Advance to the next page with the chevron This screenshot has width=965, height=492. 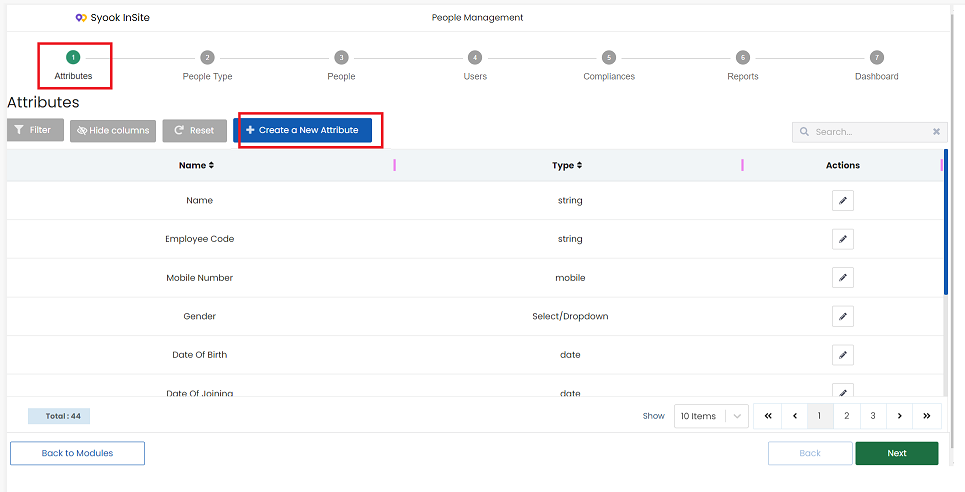[900, 416]
